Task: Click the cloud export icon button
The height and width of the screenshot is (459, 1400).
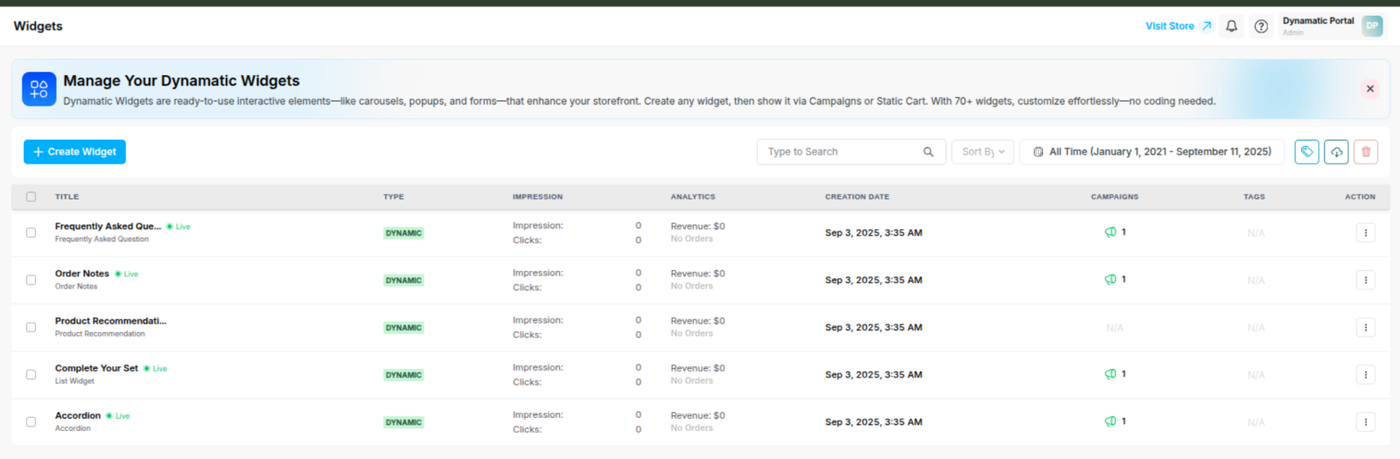Action: 1336,152
